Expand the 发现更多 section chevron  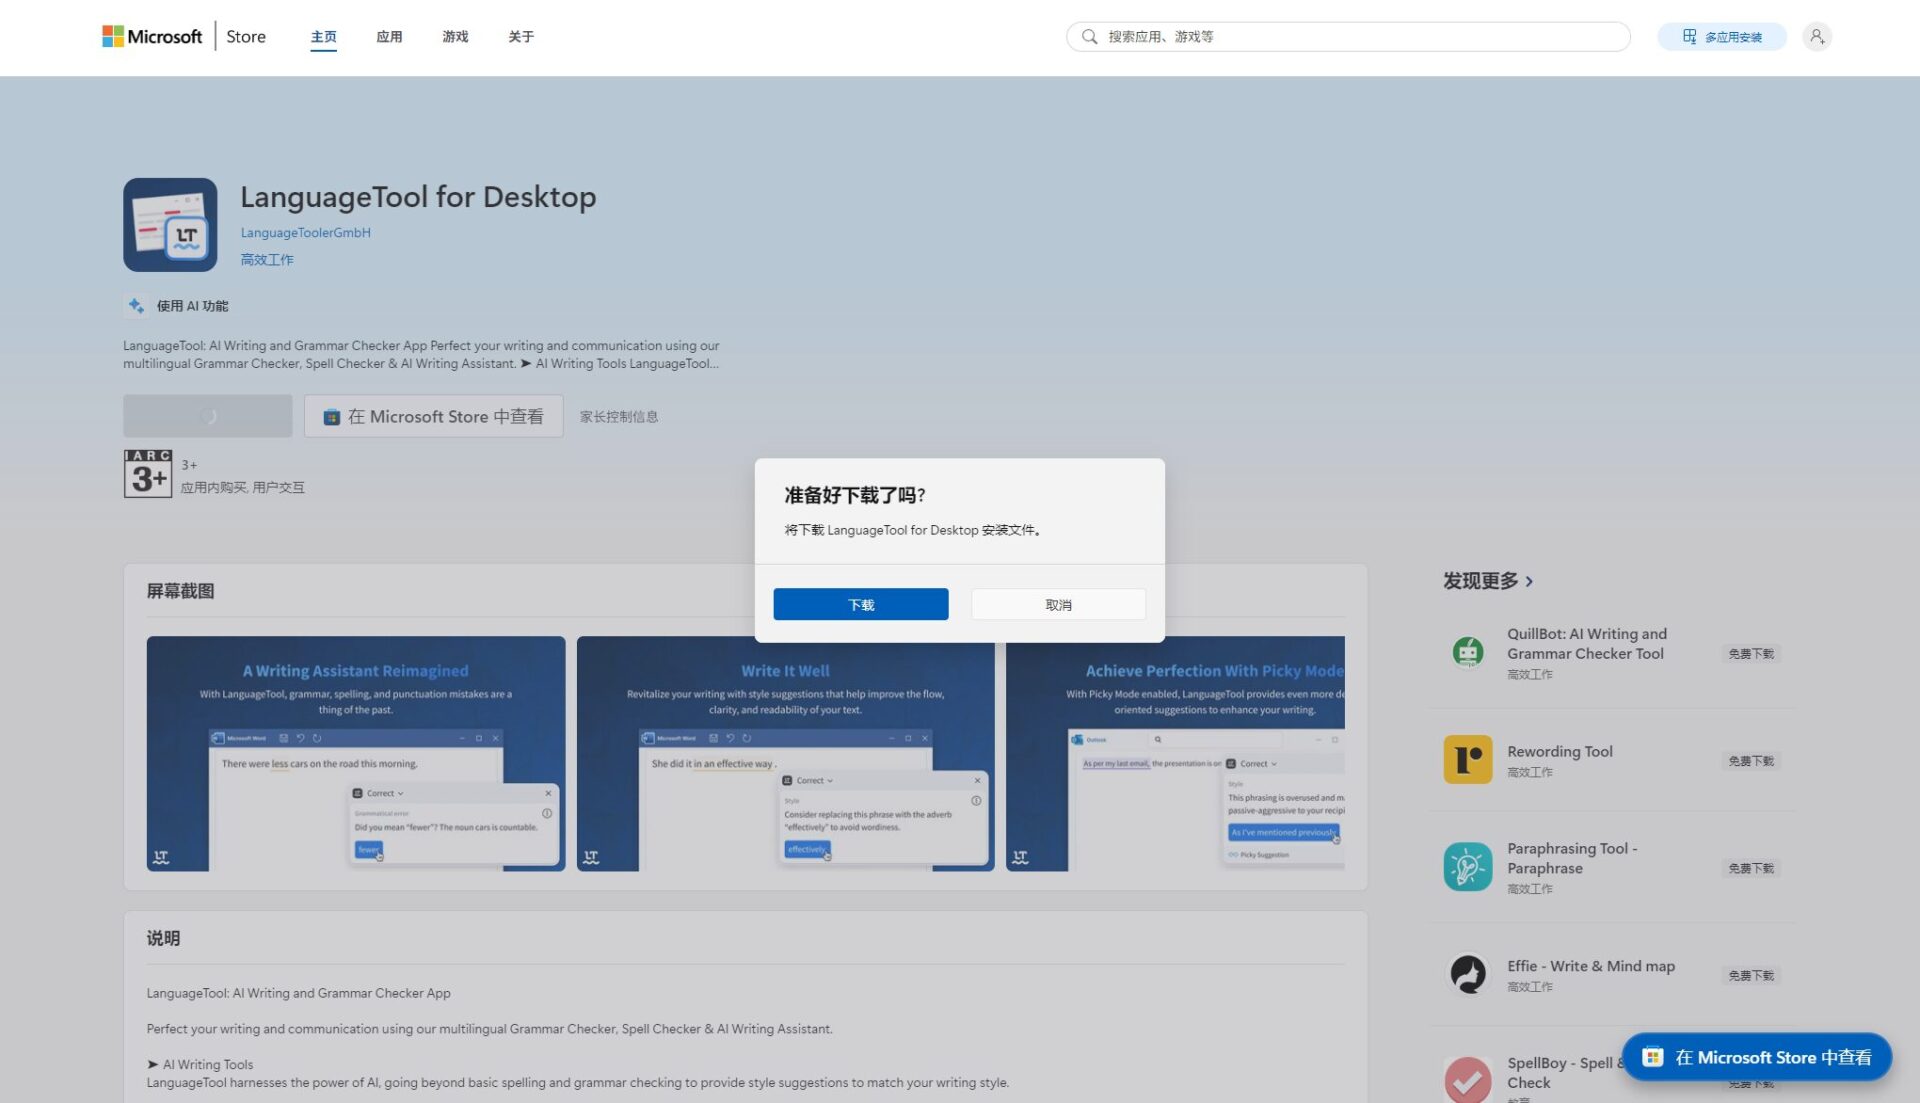1529,582
